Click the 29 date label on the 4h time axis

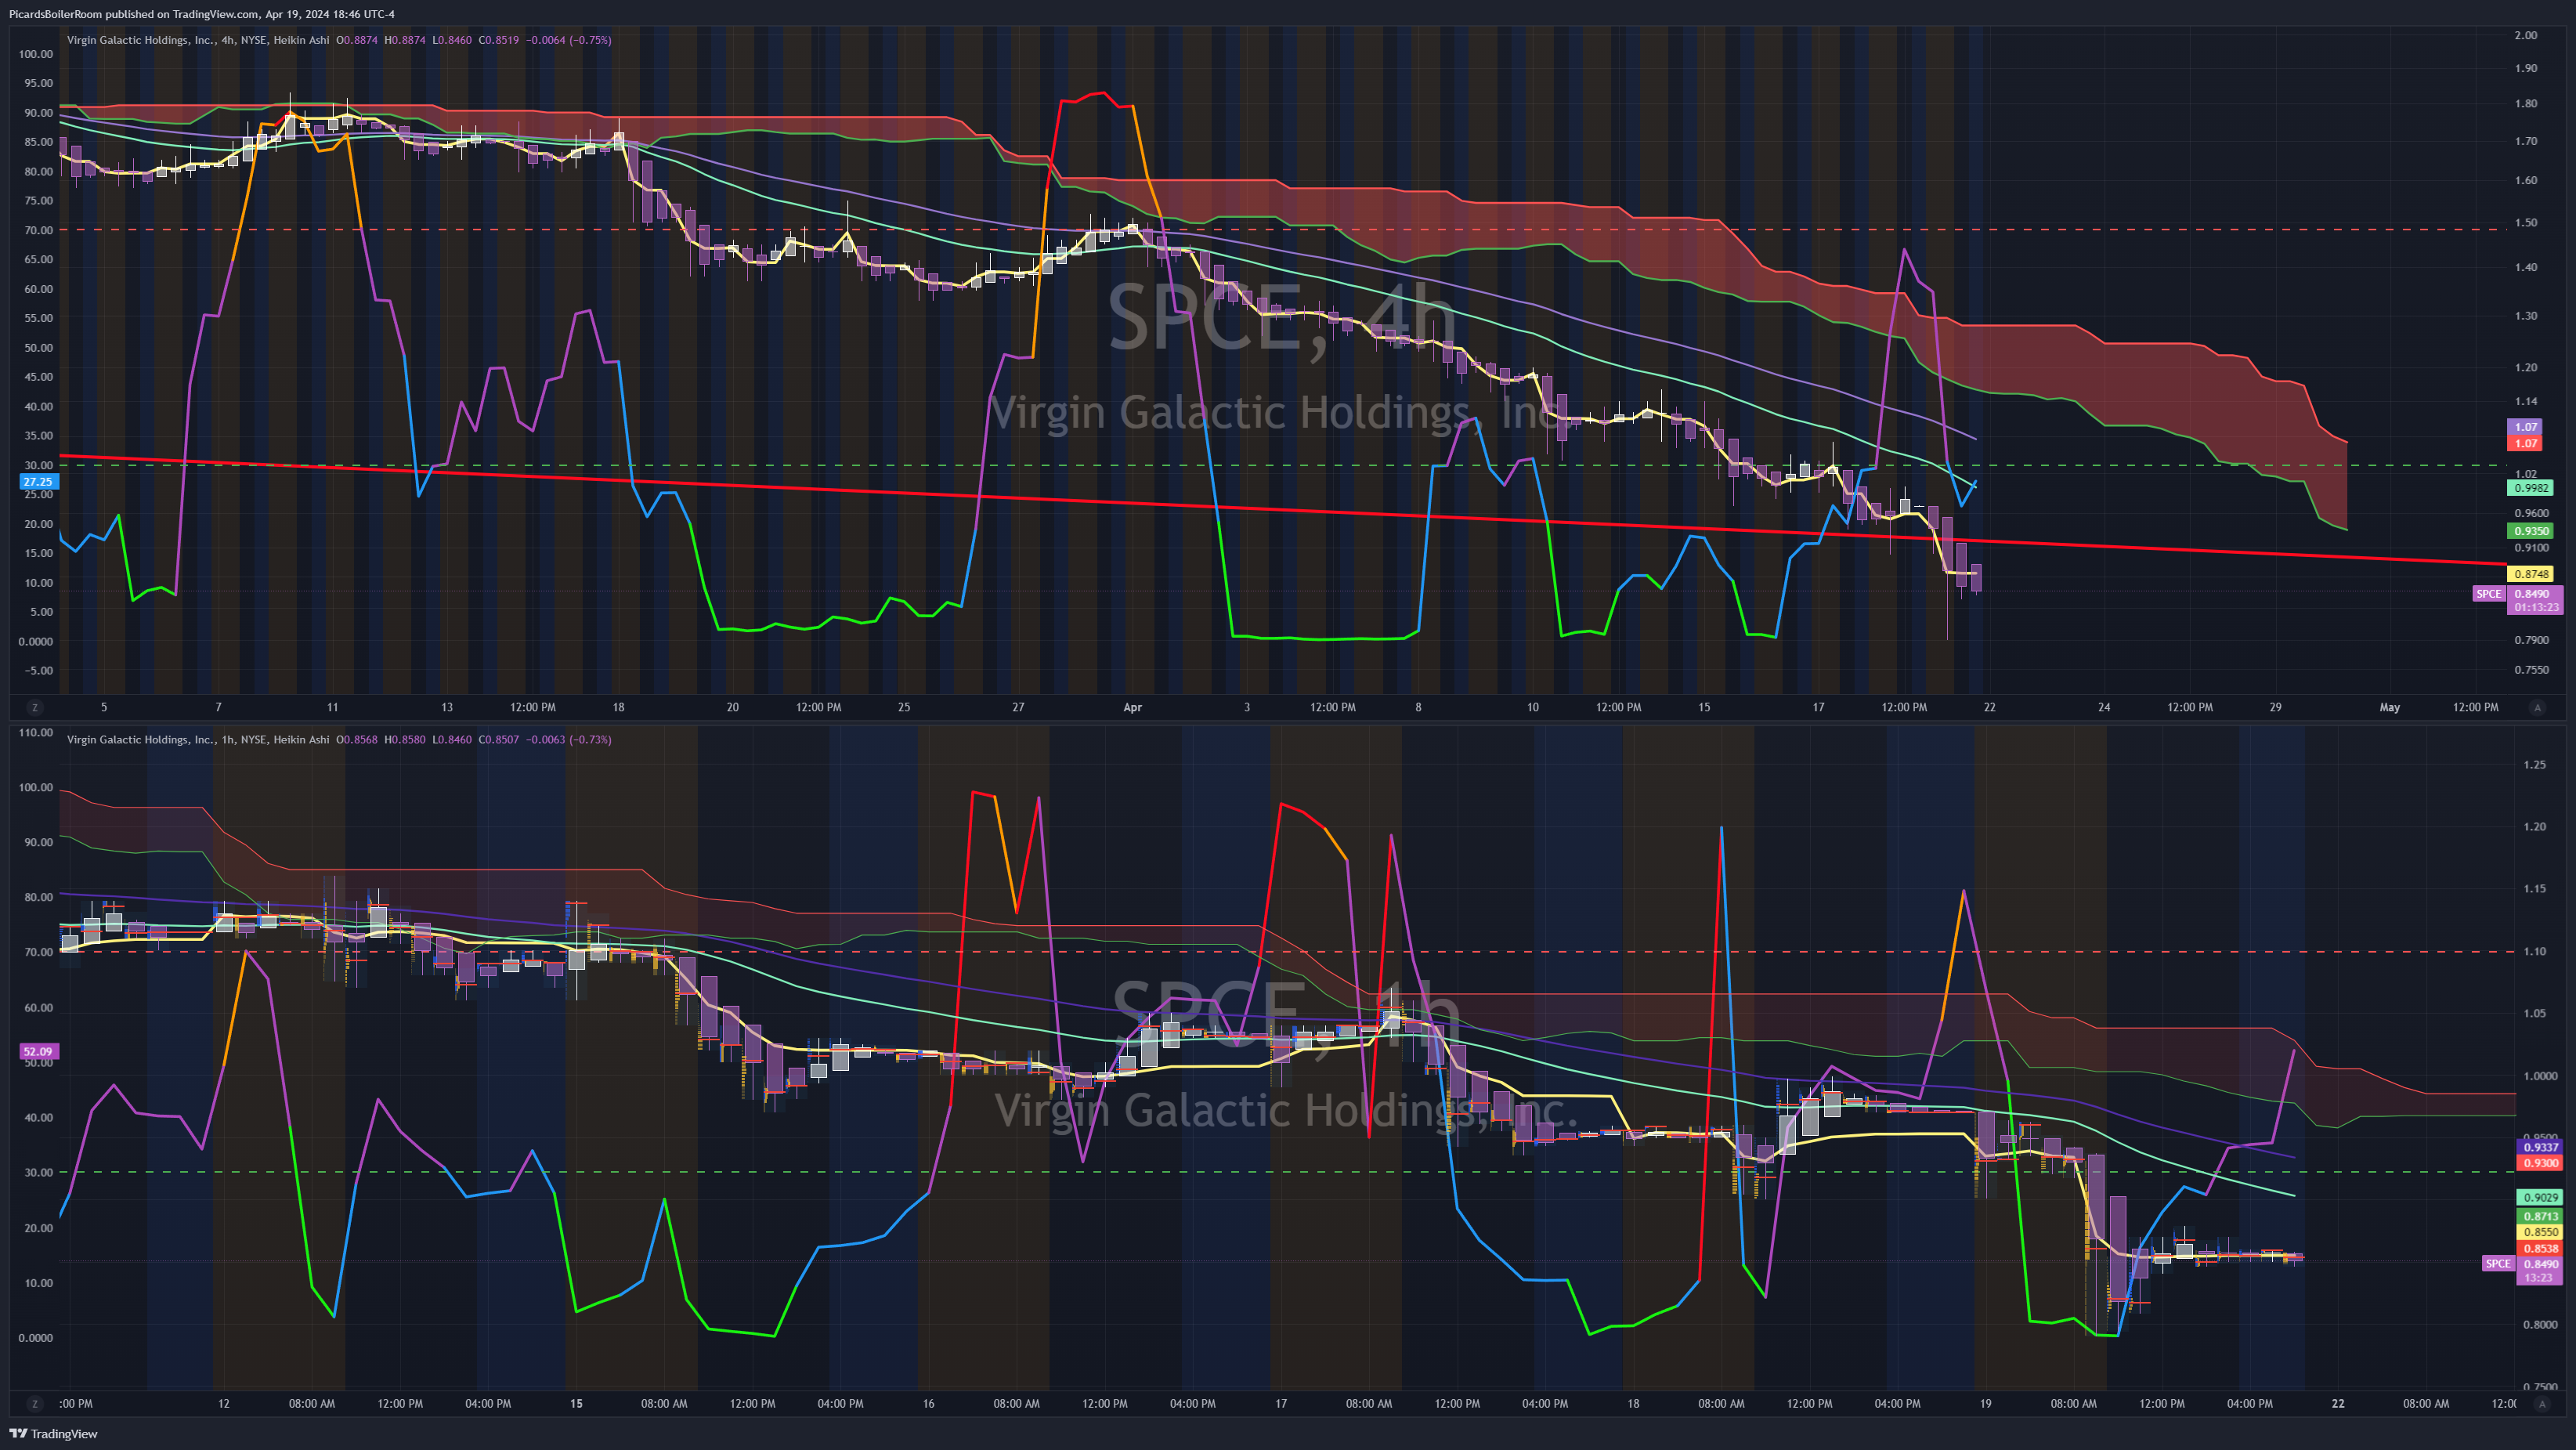click(2275, 708)
